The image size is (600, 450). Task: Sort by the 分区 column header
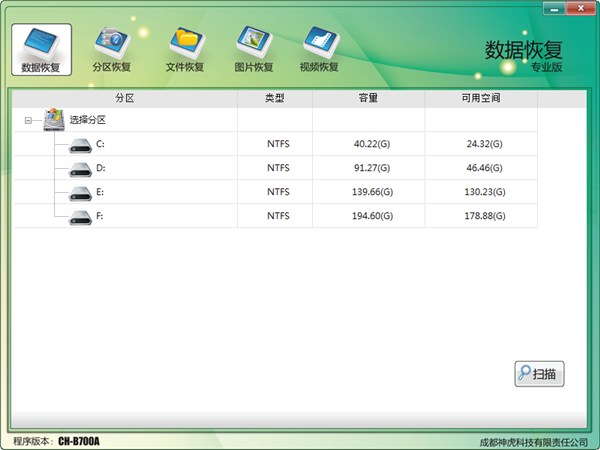pyautogui.click(x=124, y=98)
